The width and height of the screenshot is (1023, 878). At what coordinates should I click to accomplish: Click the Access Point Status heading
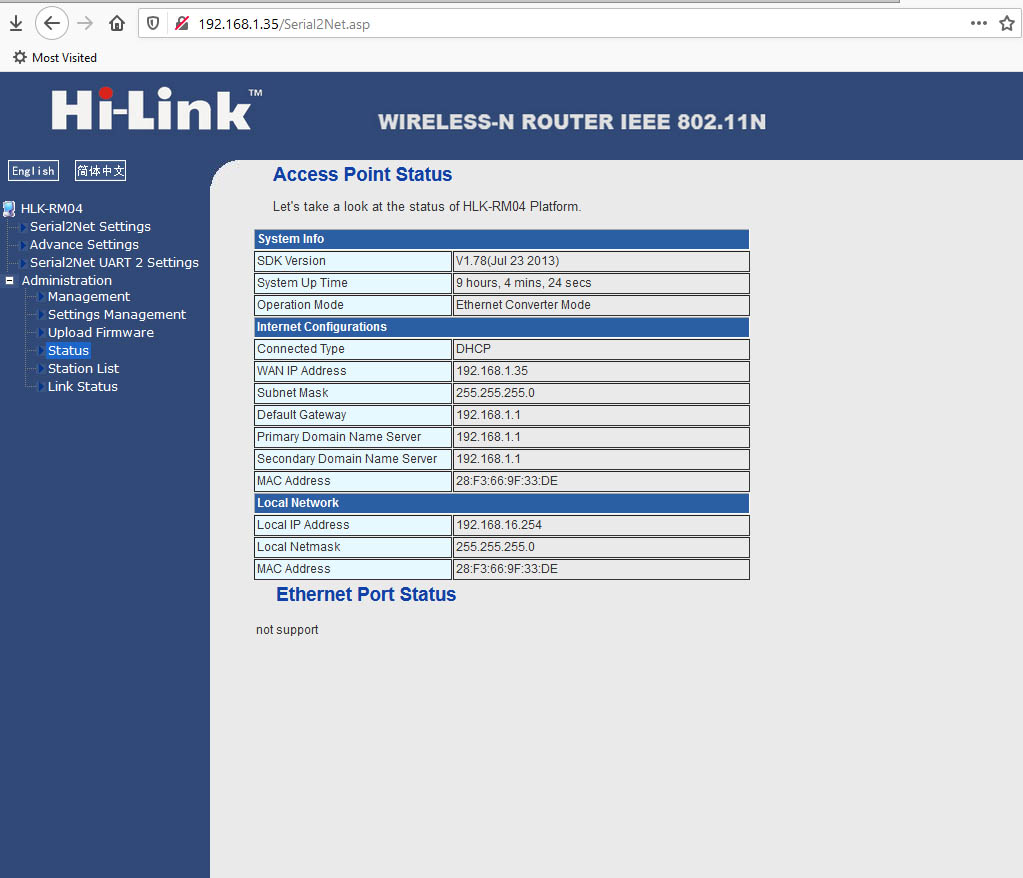coord(362,174)
